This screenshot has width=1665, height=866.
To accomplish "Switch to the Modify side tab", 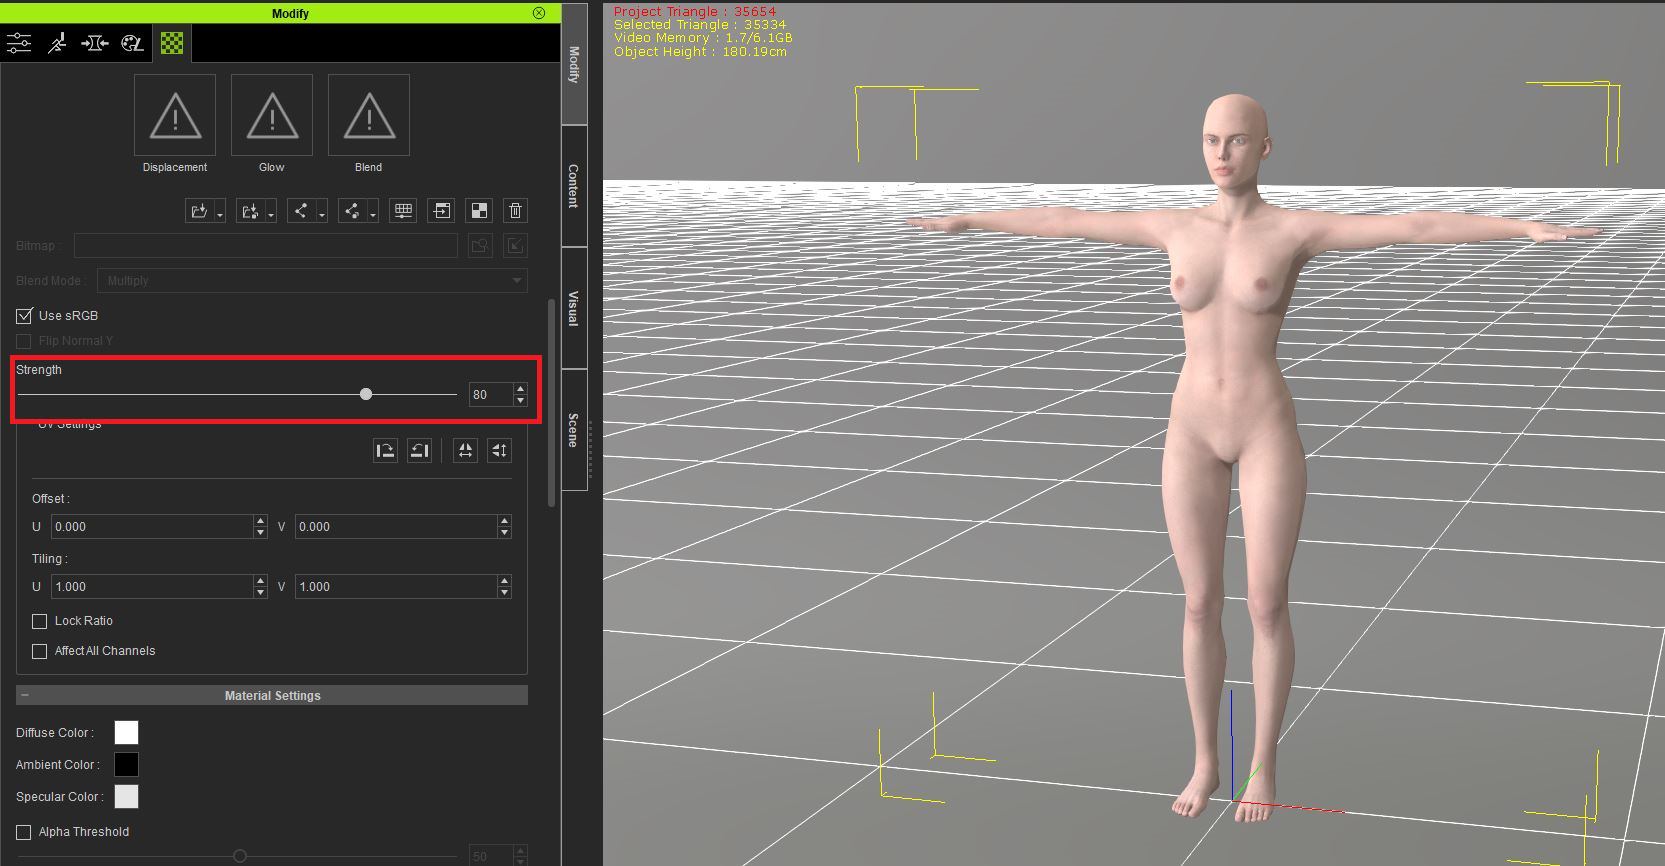I will [574, 65].
